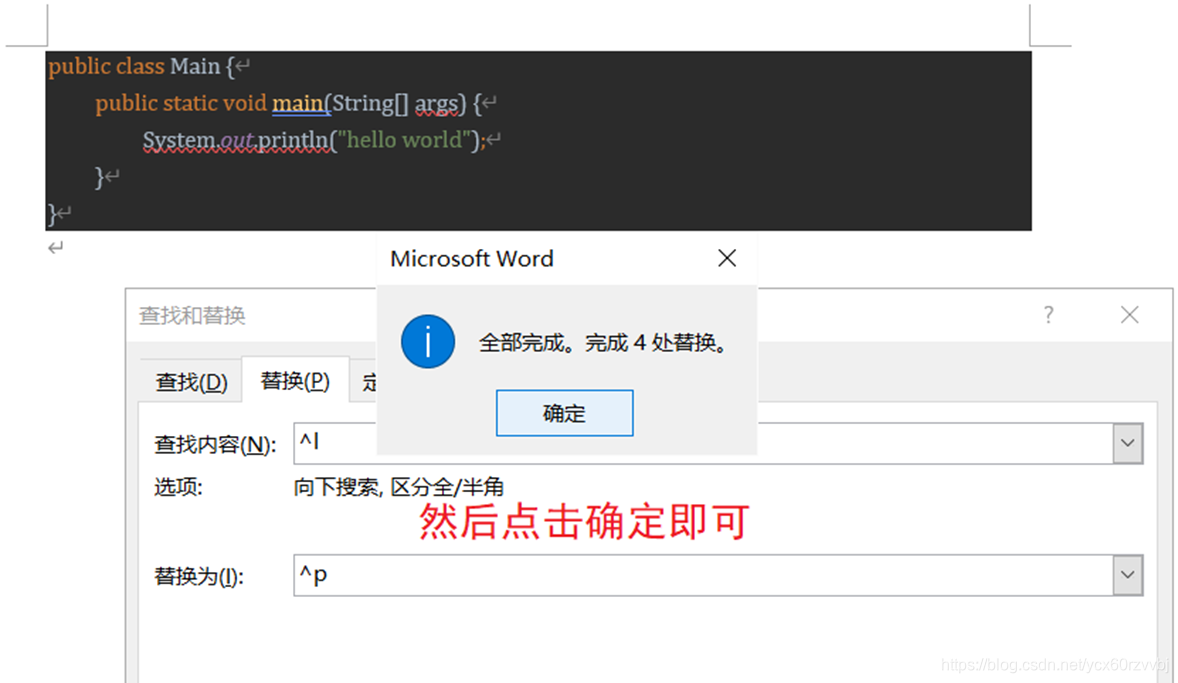Expand the 替换为 dropdown arrow

pos(1128,576)
